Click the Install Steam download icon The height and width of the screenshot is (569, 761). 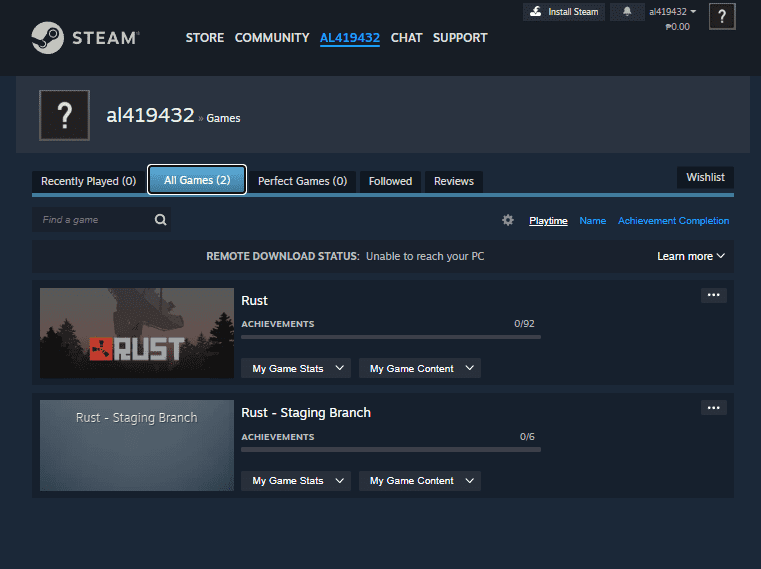[535, 11]
